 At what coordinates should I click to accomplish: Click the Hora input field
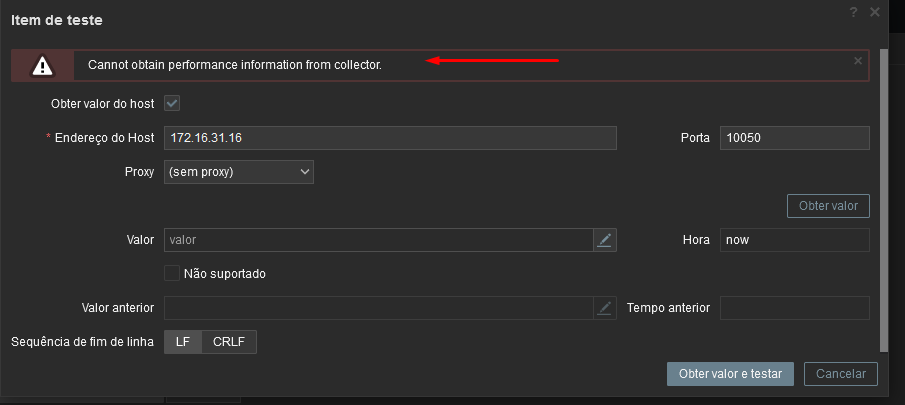pyautogui.click(x=794, y=240)
